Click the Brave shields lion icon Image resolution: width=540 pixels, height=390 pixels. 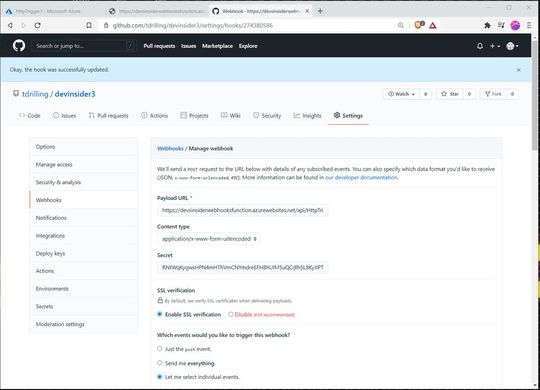pyautogui.click(x=418, y=25)
